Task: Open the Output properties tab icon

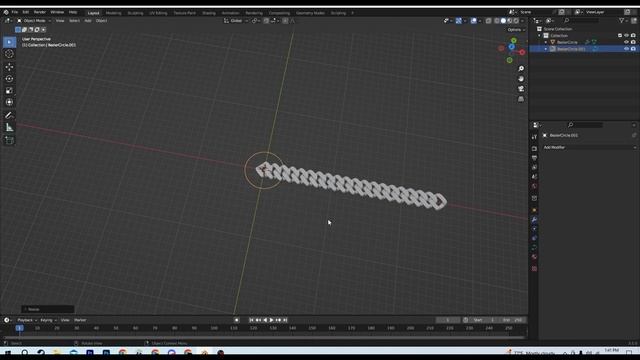Action: 534,158
